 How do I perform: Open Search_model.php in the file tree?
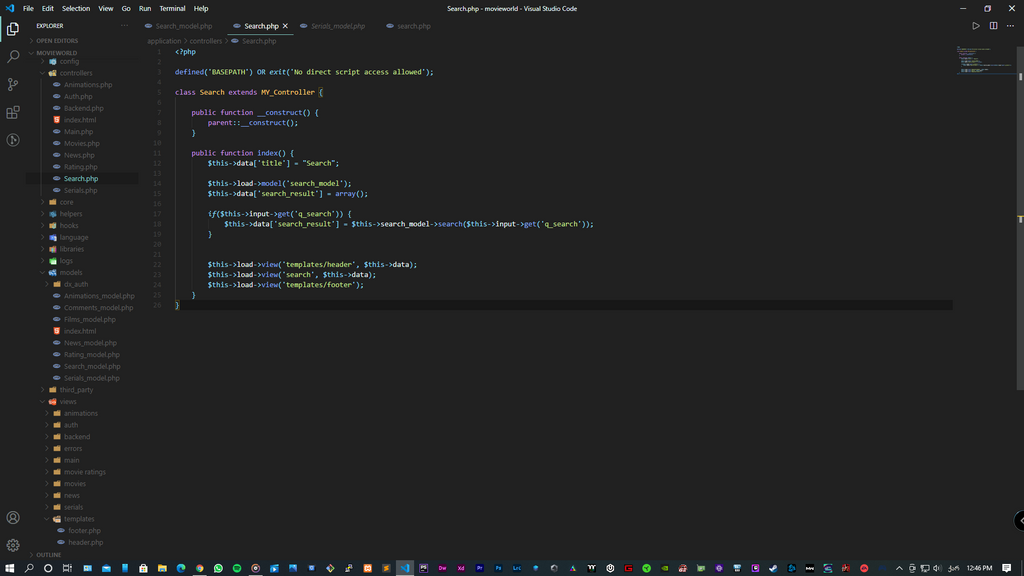pyautogui.click(x=92, y=366)
